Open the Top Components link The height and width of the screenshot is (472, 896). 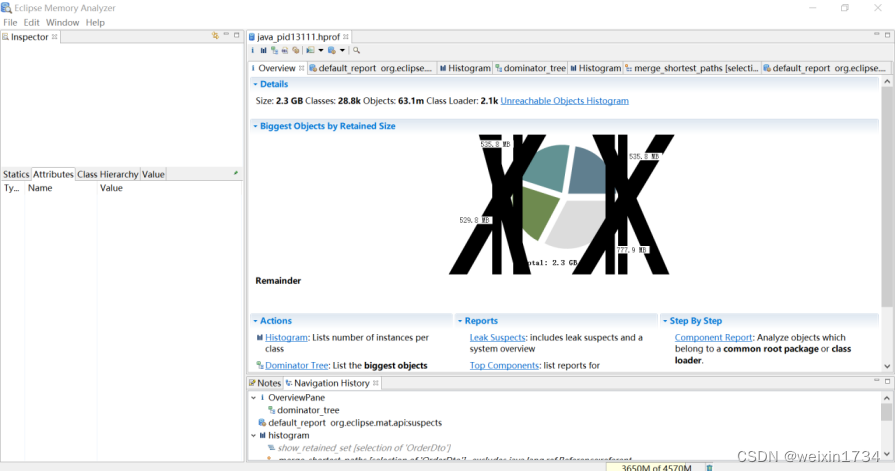tap(504, 366)
